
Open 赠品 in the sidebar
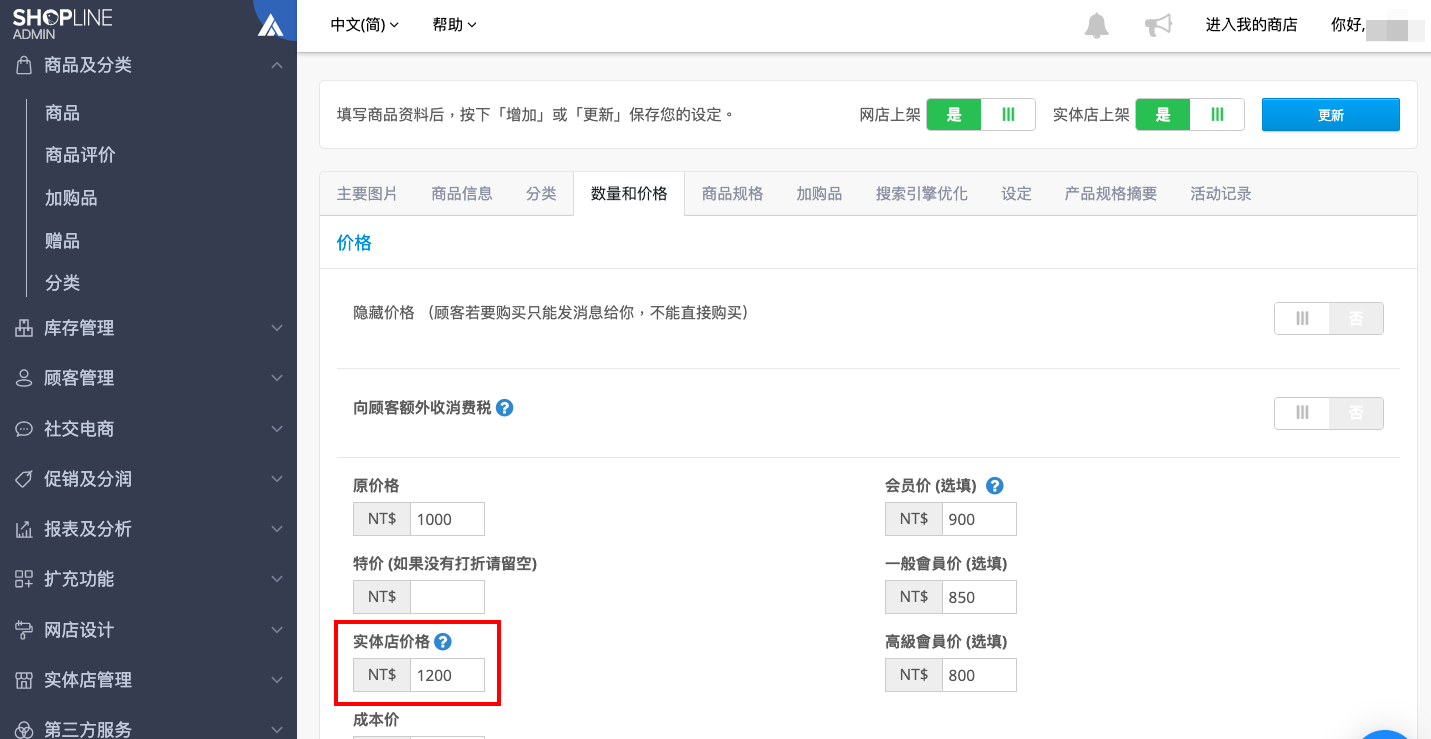click(x=62, y=241)
